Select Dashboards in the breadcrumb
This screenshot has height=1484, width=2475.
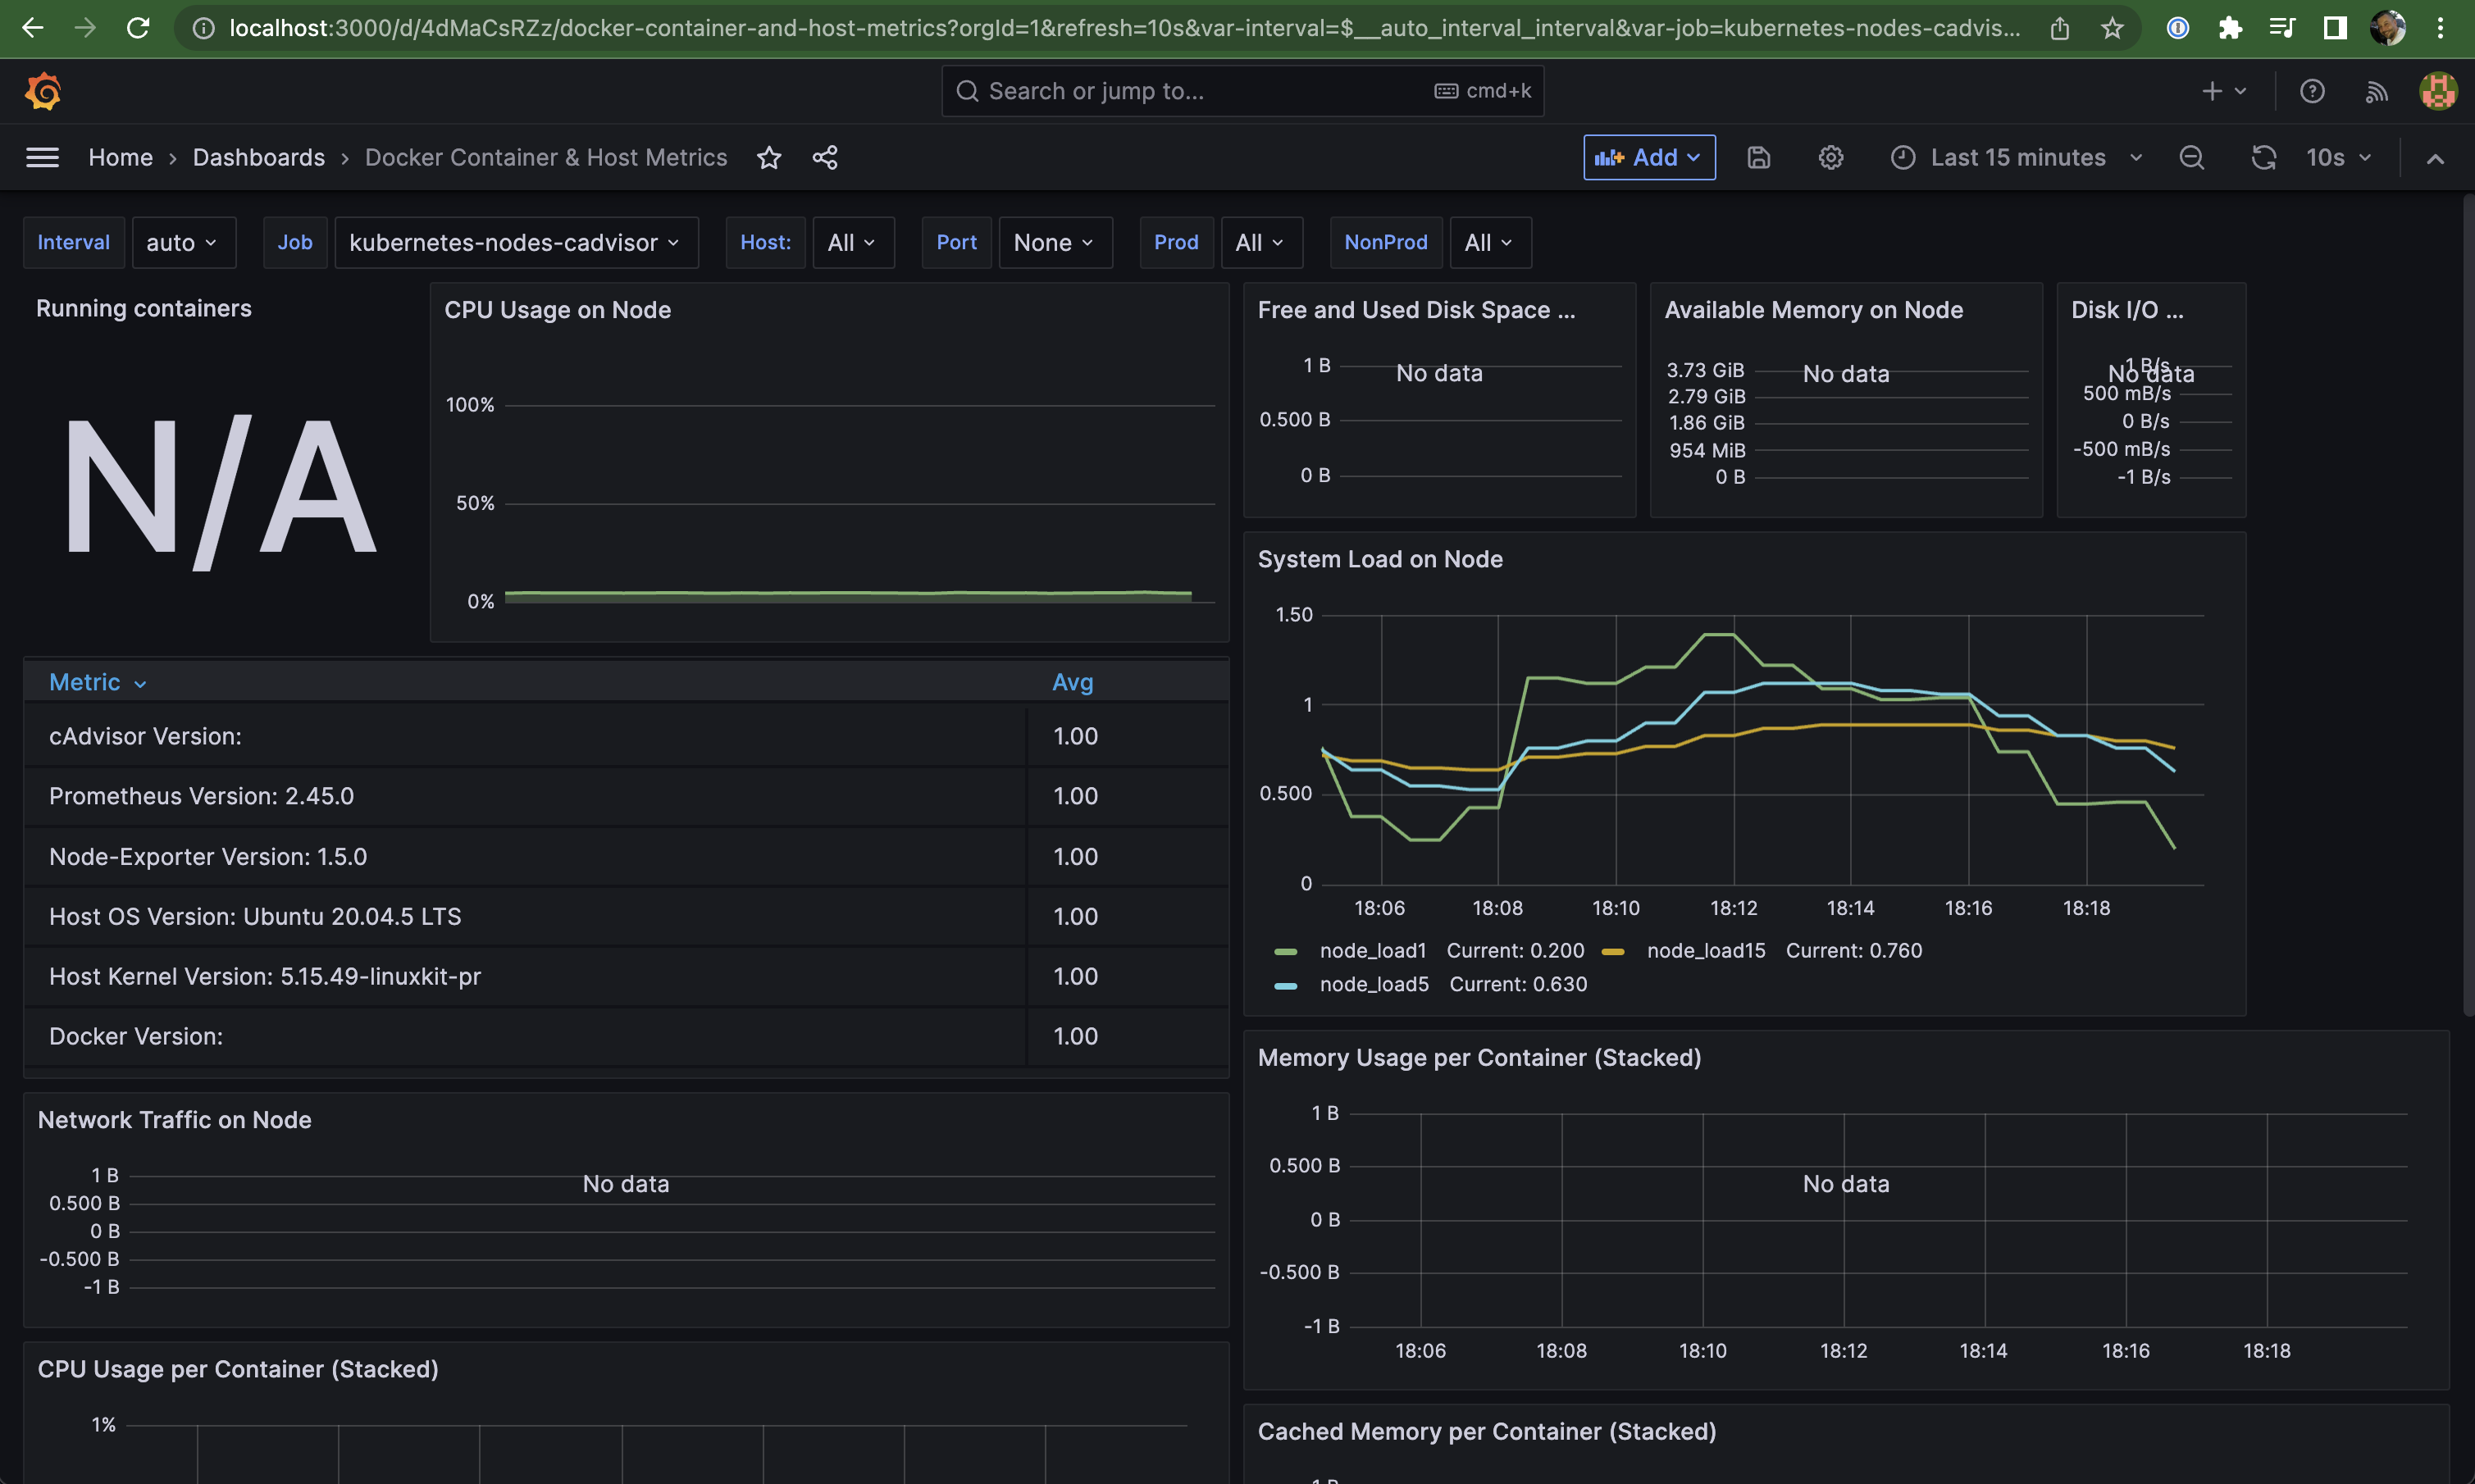click(x=258, y=157)
